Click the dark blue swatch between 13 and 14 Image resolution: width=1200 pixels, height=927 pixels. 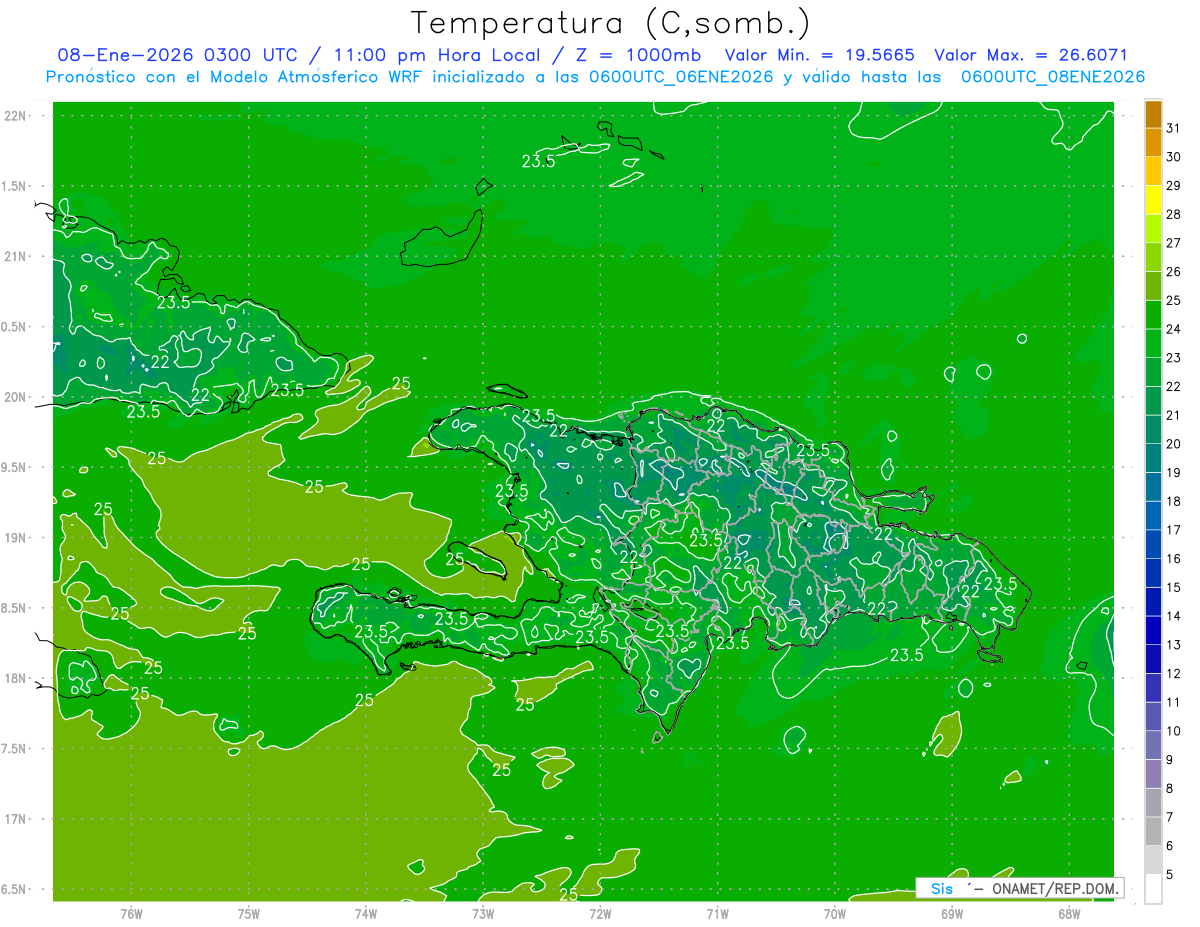[1153, 630]
